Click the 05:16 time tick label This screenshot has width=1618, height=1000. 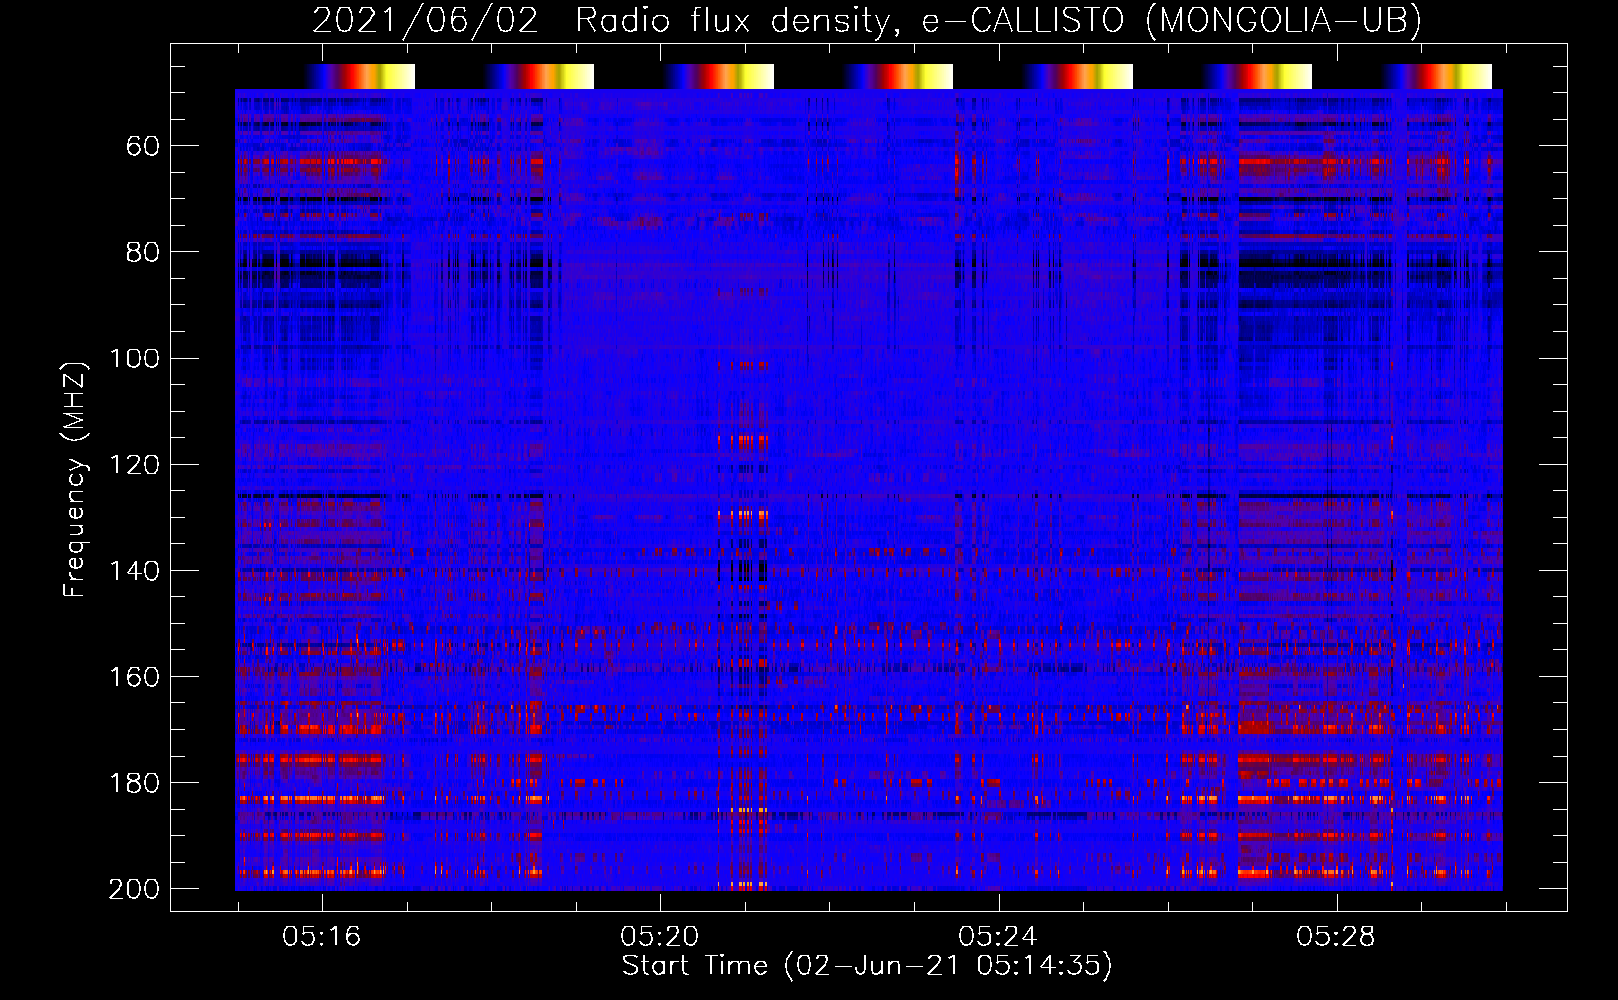321,937
